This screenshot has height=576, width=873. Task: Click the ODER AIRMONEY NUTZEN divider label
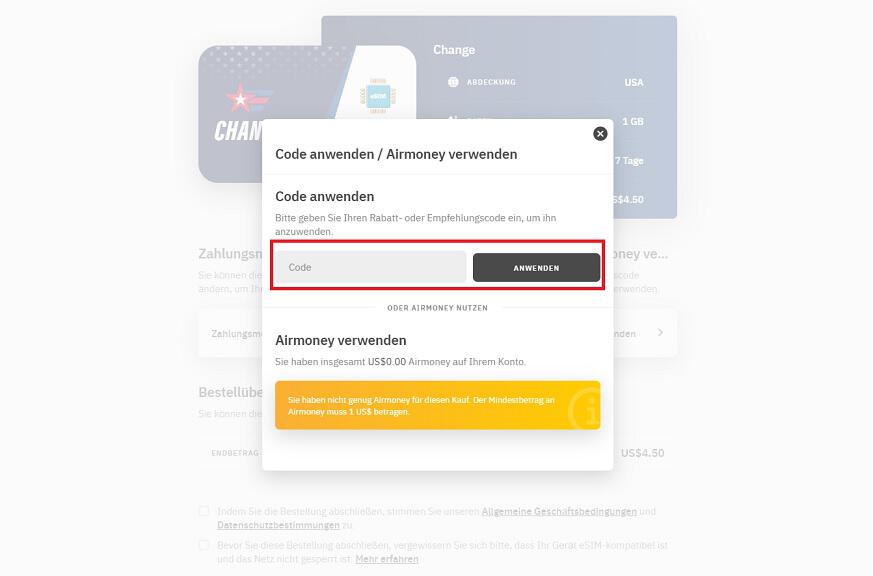[x=438, y=308]
